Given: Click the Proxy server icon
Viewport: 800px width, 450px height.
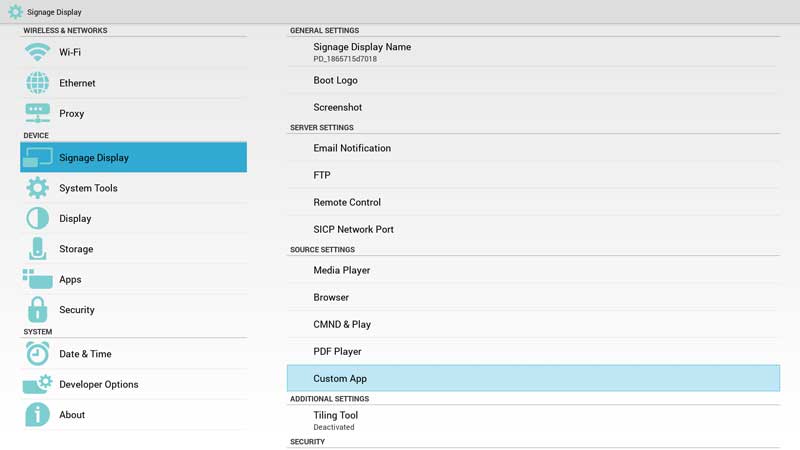Looking at the screenshot, I should [x=37, y=113].
